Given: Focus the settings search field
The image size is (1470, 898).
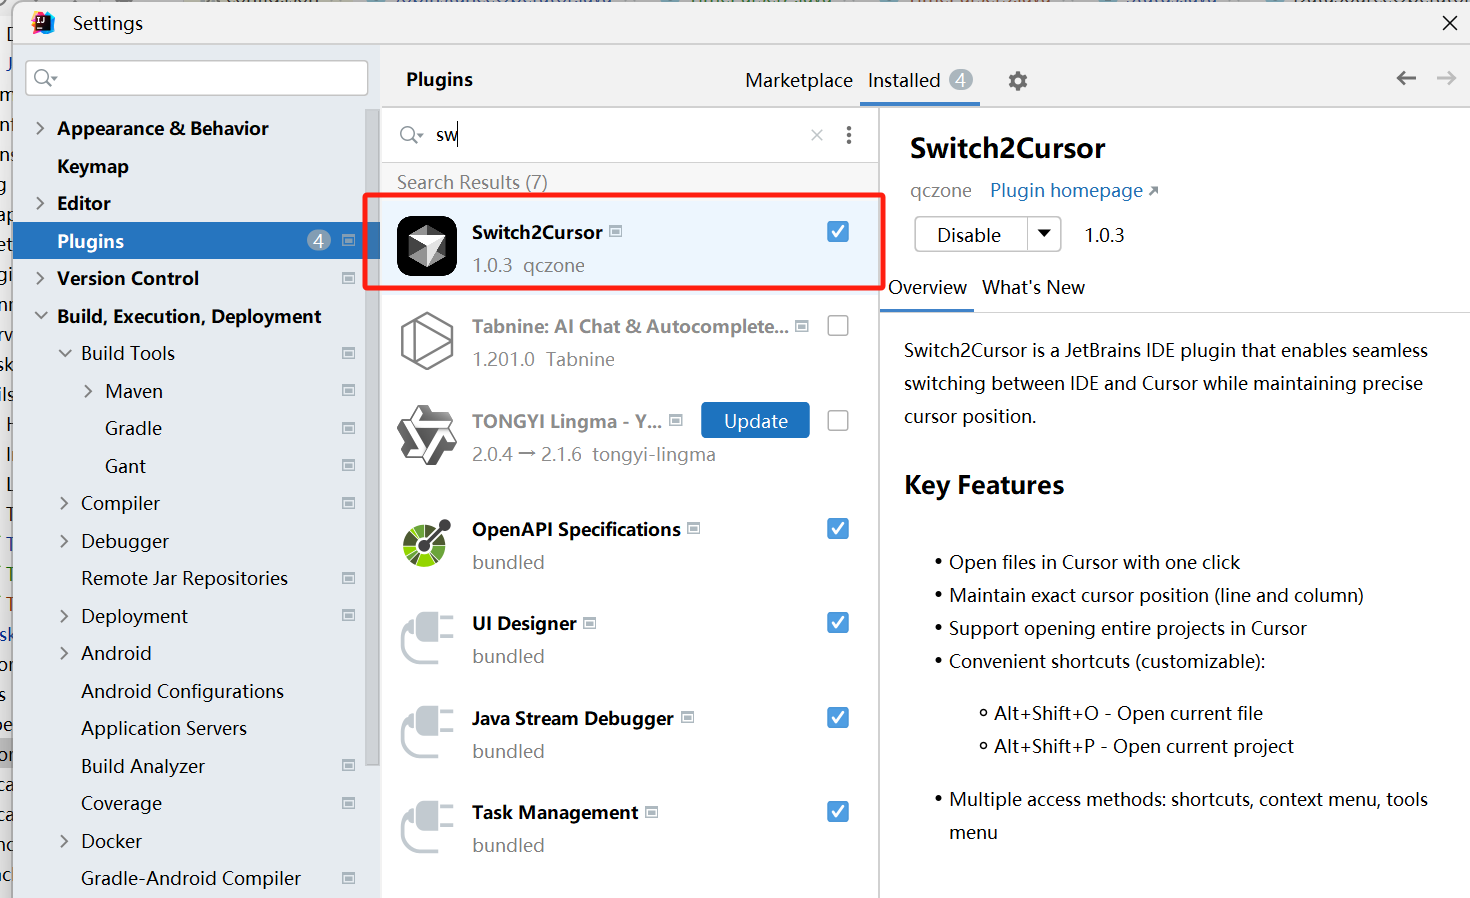Looking at the screenshot, I should click(197, 78).
